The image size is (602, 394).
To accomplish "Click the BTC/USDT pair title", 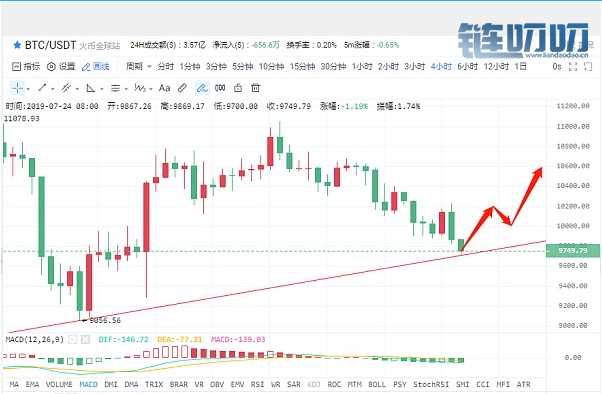I will [x=50, y=45].
